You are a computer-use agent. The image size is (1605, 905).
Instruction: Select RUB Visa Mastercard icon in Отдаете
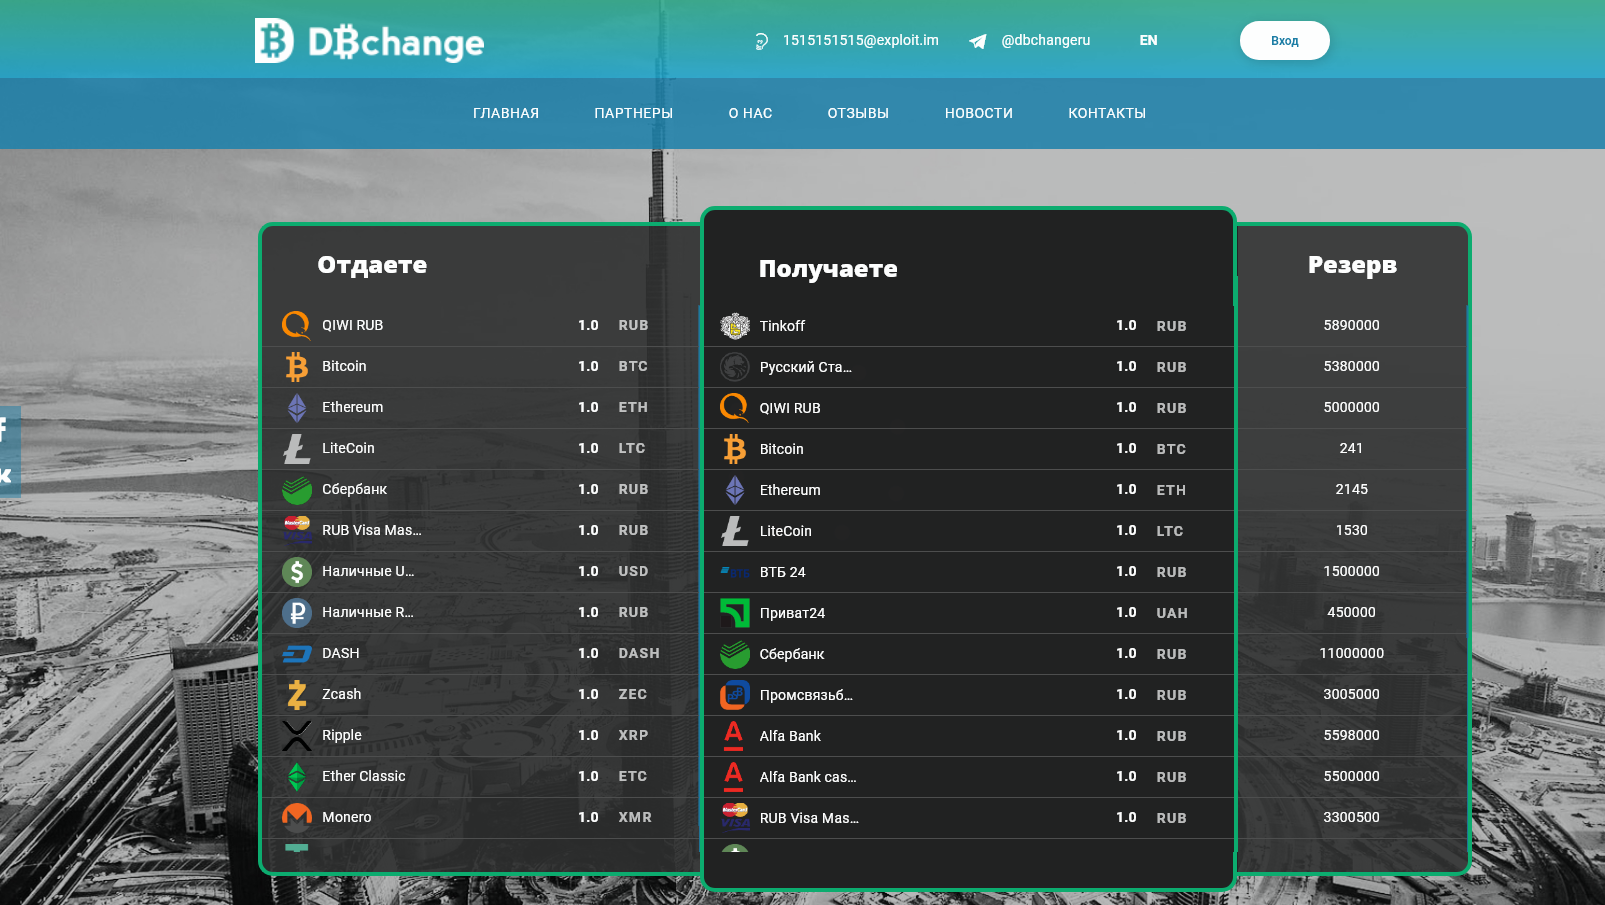pos(297,530)
